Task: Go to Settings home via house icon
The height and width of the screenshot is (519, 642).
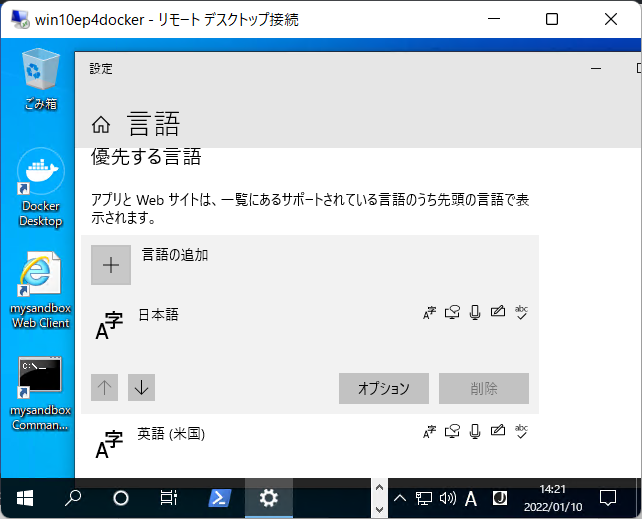Action: 101,124
